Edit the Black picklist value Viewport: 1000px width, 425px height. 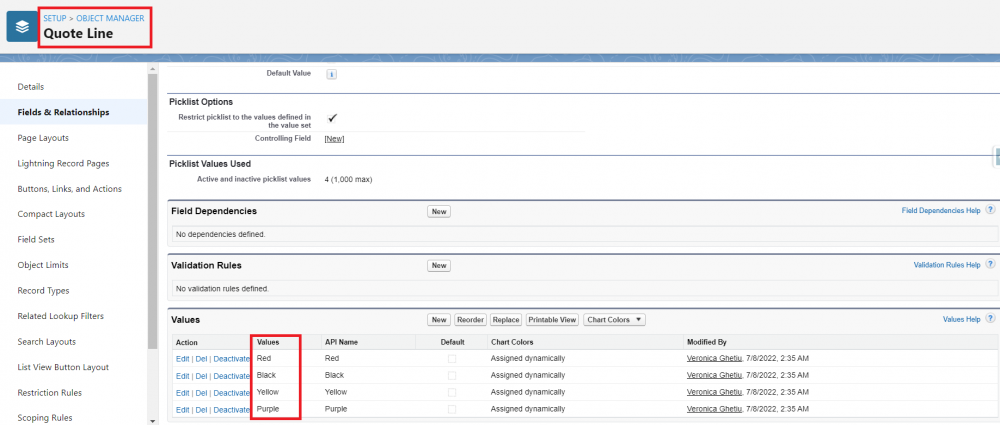pos(182,376)
